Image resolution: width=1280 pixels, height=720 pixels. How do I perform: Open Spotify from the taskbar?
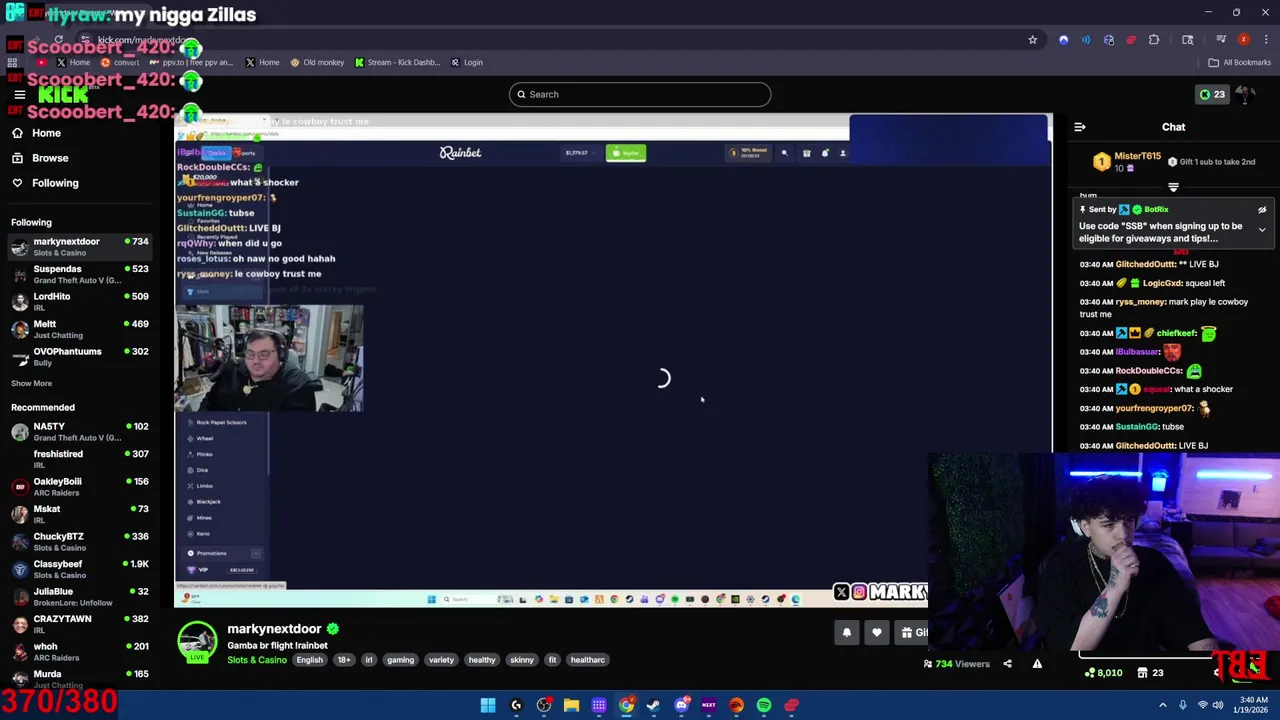pyautogui.click(x=764, y=705)
